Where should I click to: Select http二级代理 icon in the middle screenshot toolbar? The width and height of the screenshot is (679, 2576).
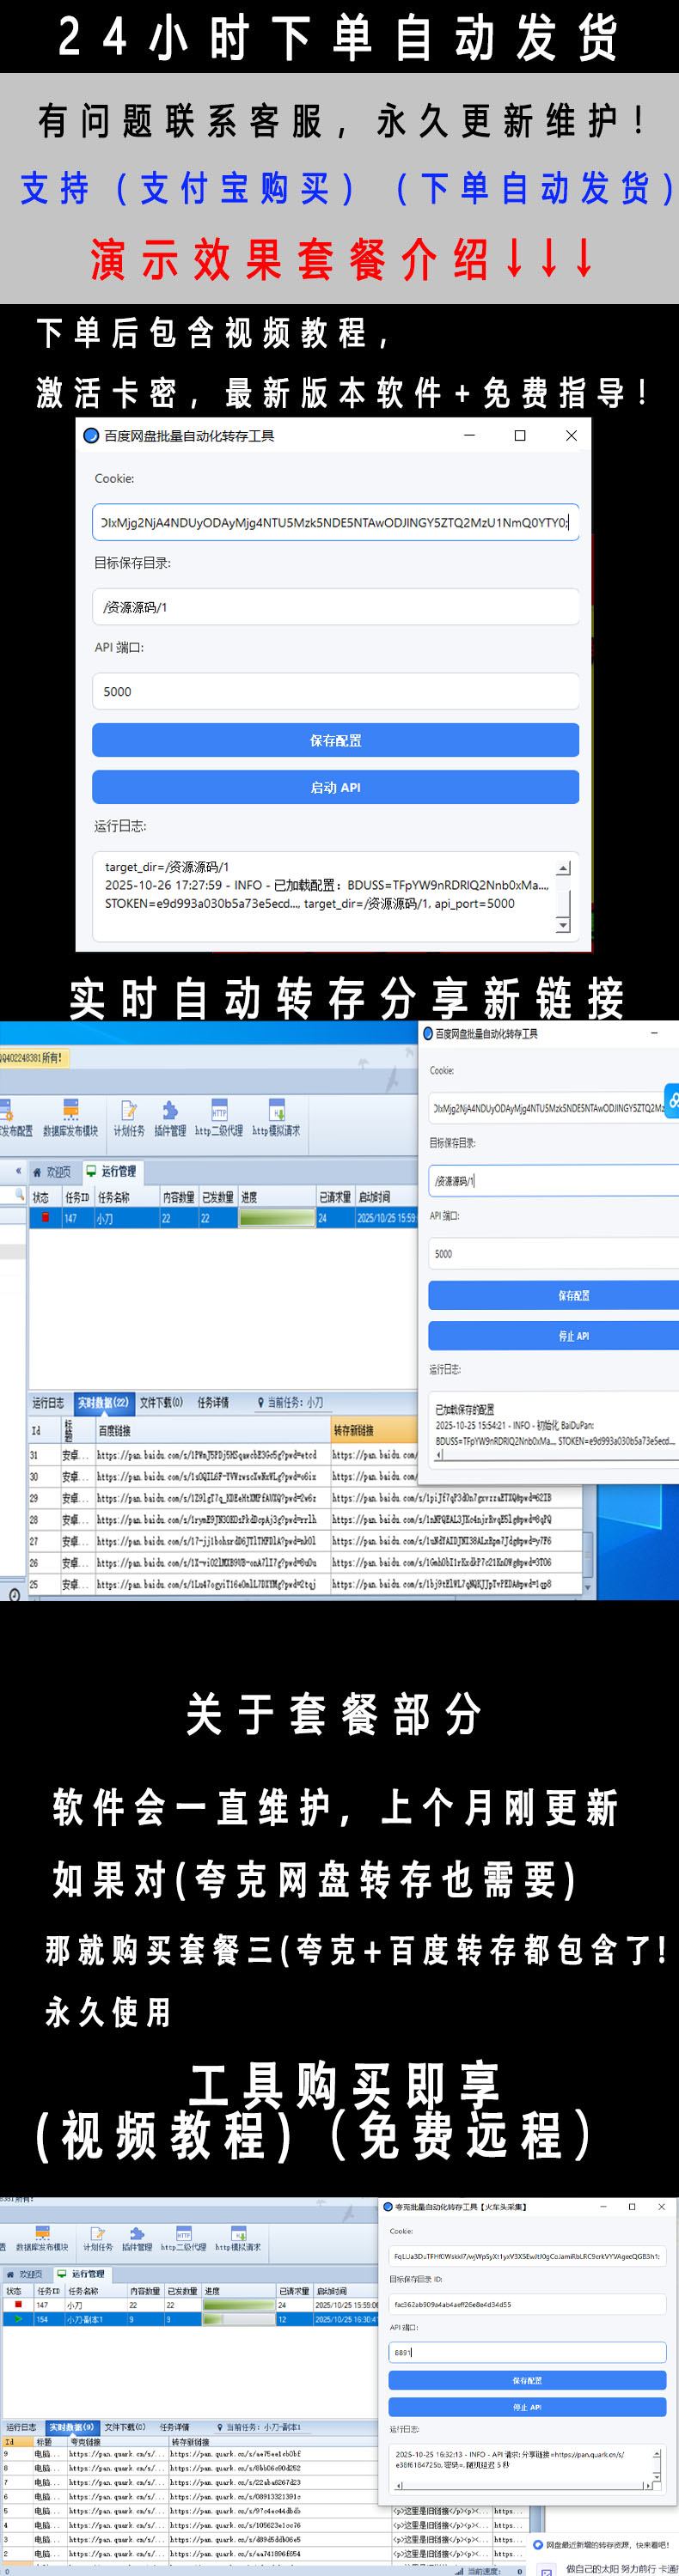tap(219, 1118)
